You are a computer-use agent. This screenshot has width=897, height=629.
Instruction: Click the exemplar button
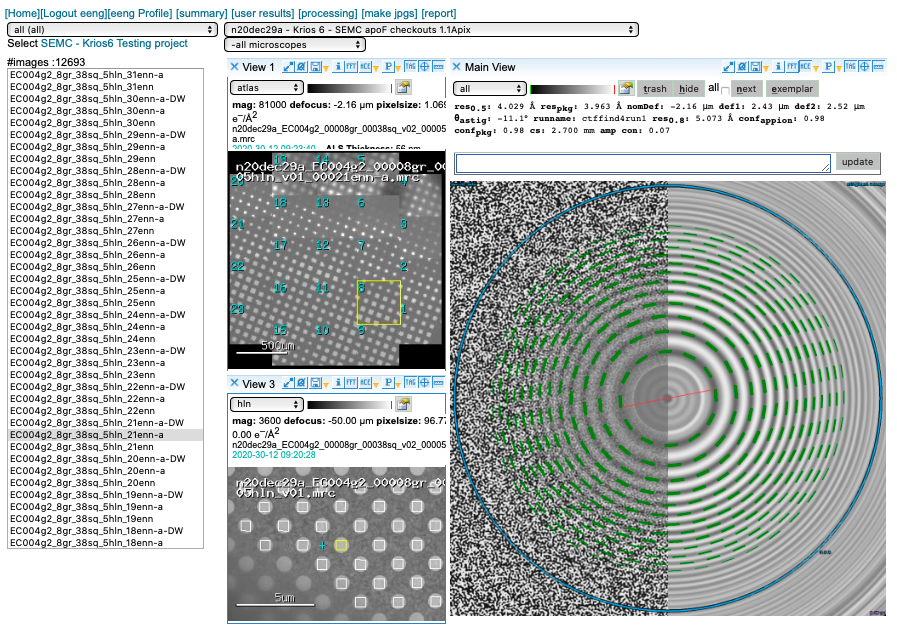click(x=792, y=89)
